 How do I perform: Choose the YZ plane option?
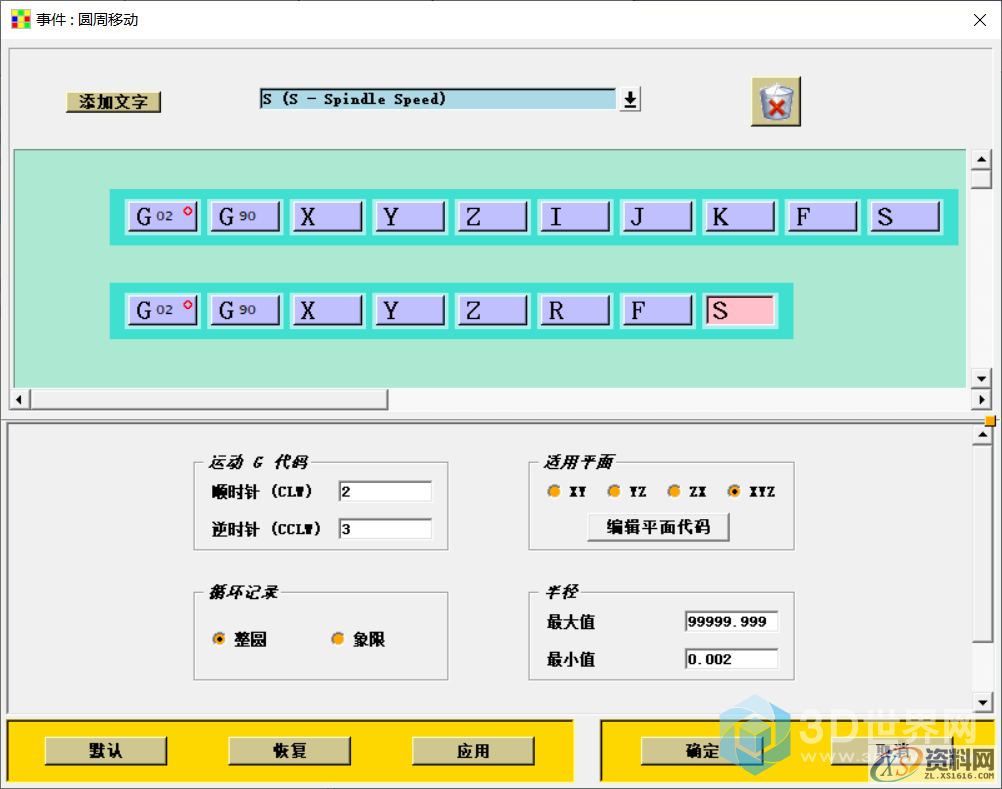click(x=614, y=491)
